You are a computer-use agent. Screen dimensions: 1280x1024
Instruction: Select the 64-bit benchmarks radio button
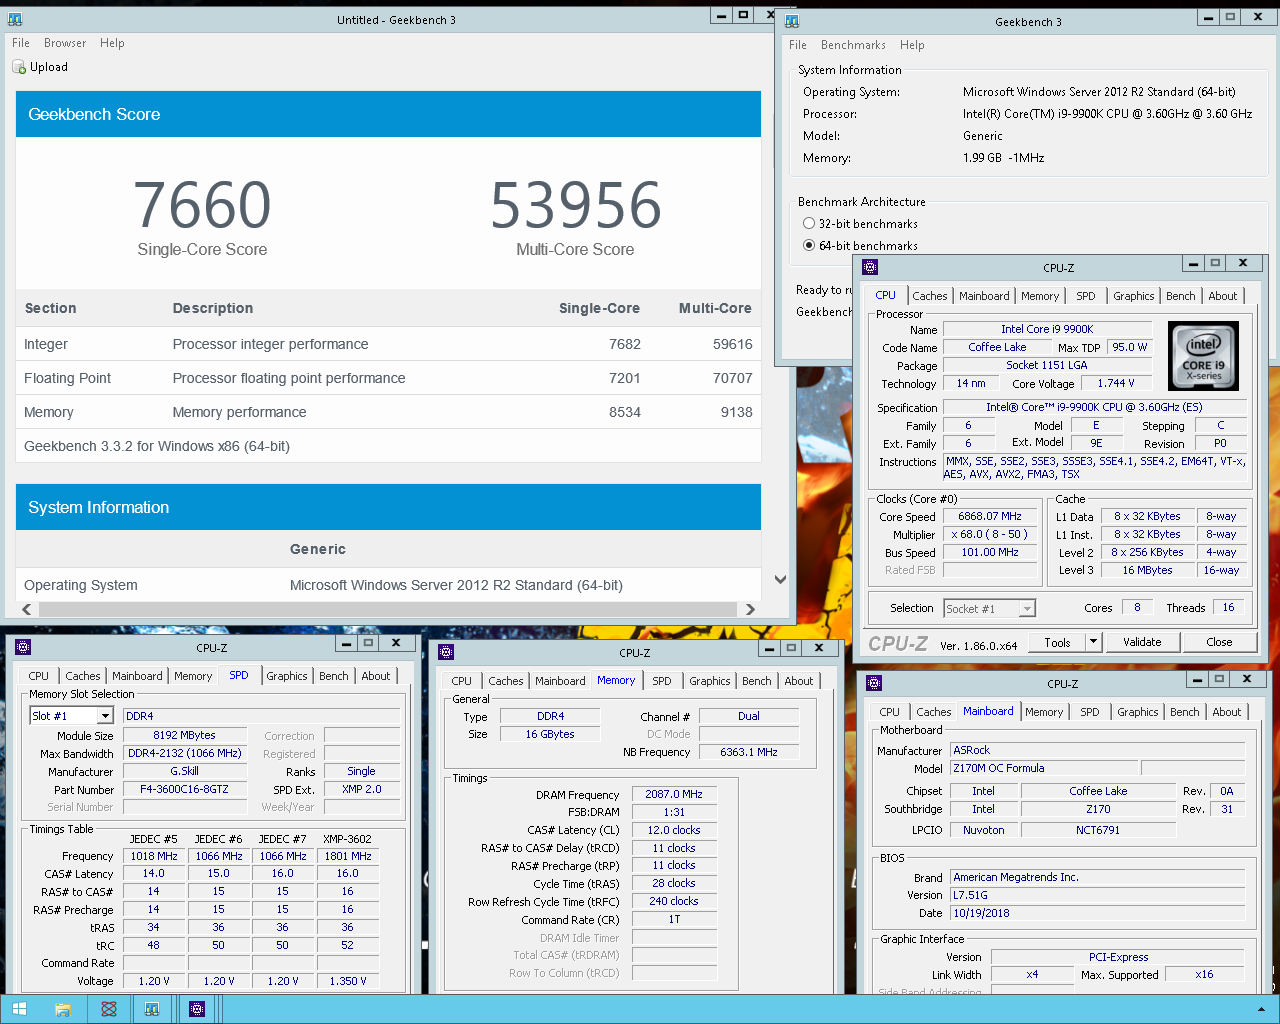[809, 245]
